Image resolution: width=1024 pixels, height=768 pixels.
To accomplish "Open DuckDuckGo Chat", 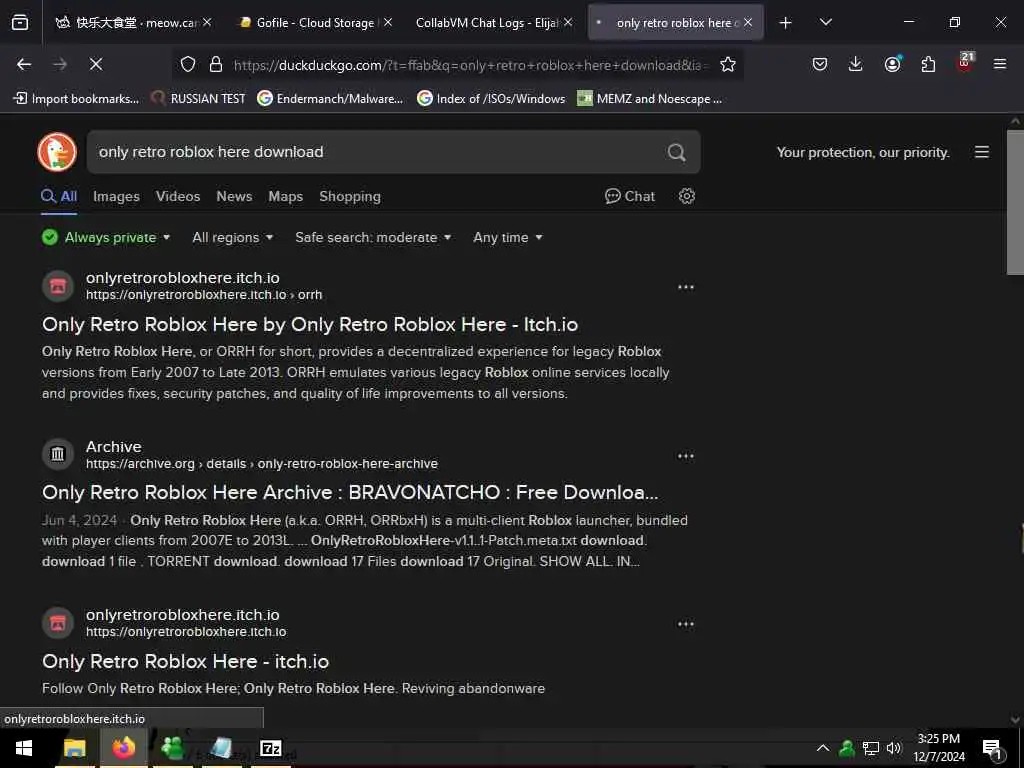I will click(630, 196).
